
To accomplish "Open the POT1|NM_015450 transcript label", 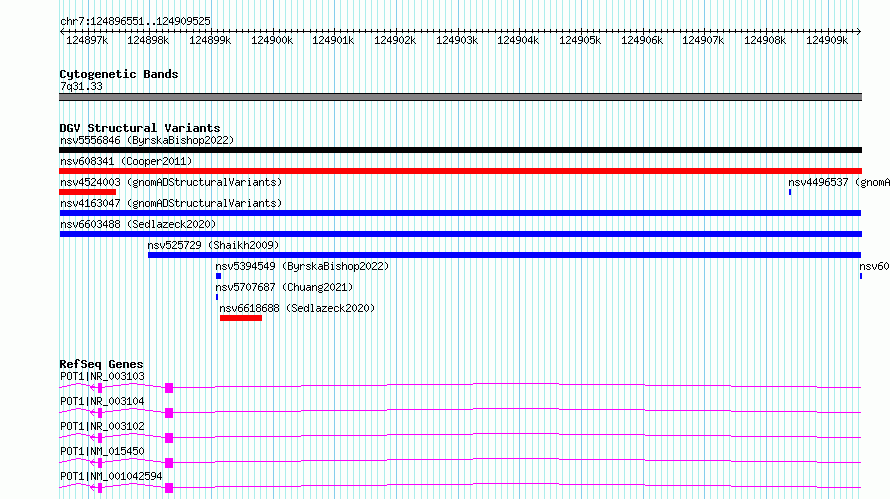I will 102,451.
